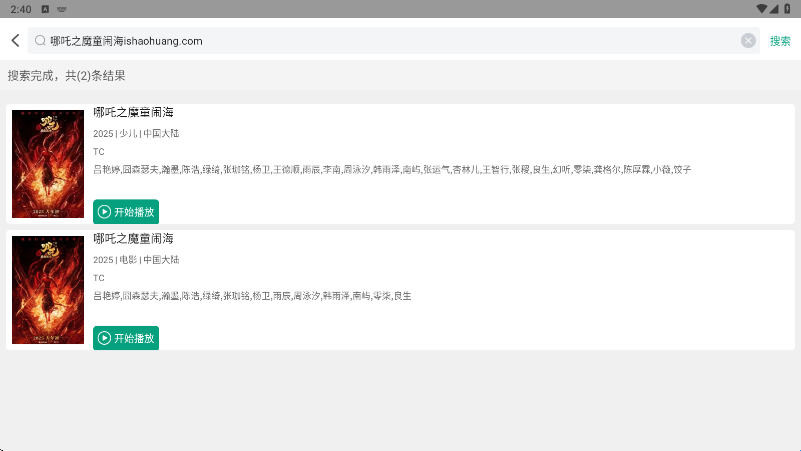Open title 哪吒之魔童闹海 in 少儿 result
The image size is (801, 451).
pyautogui.click(x=133, y=112)
